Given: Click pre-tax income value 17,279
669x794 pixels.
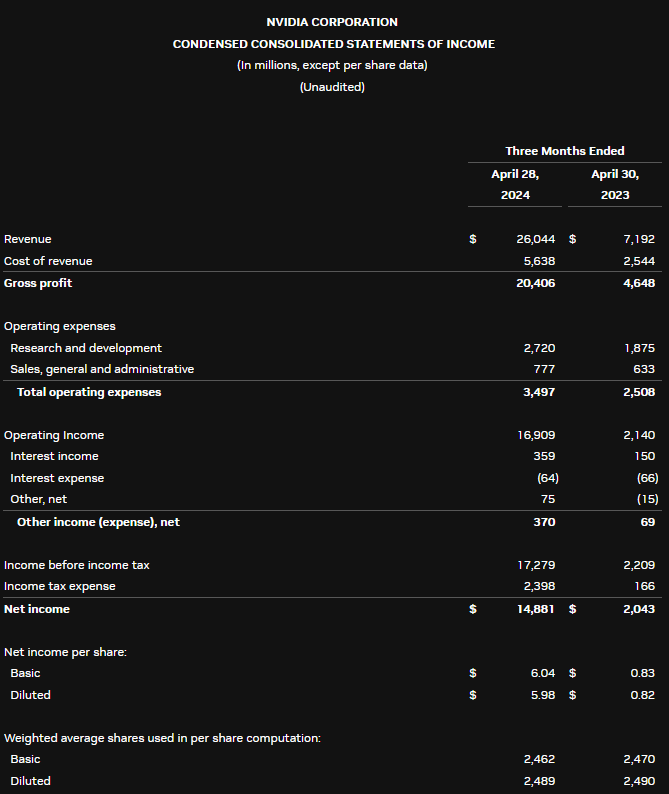Looking at the screenshot, I should (x=536, y=565).
